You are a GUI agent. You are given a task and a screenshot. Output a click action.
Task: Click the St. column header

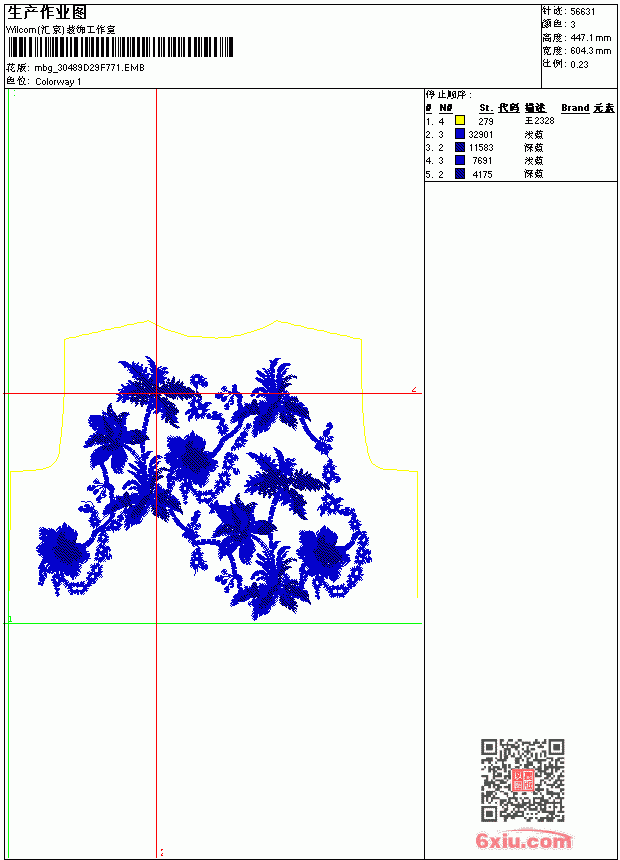tap(486, 108)
